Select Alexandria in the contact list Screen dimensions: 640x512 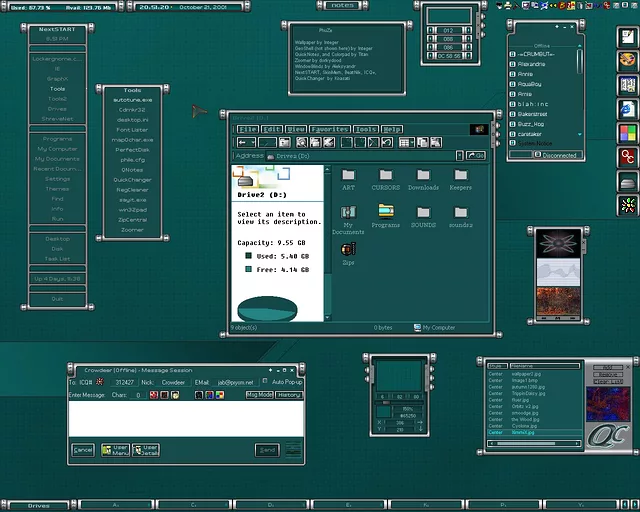[x=532, y=63]
